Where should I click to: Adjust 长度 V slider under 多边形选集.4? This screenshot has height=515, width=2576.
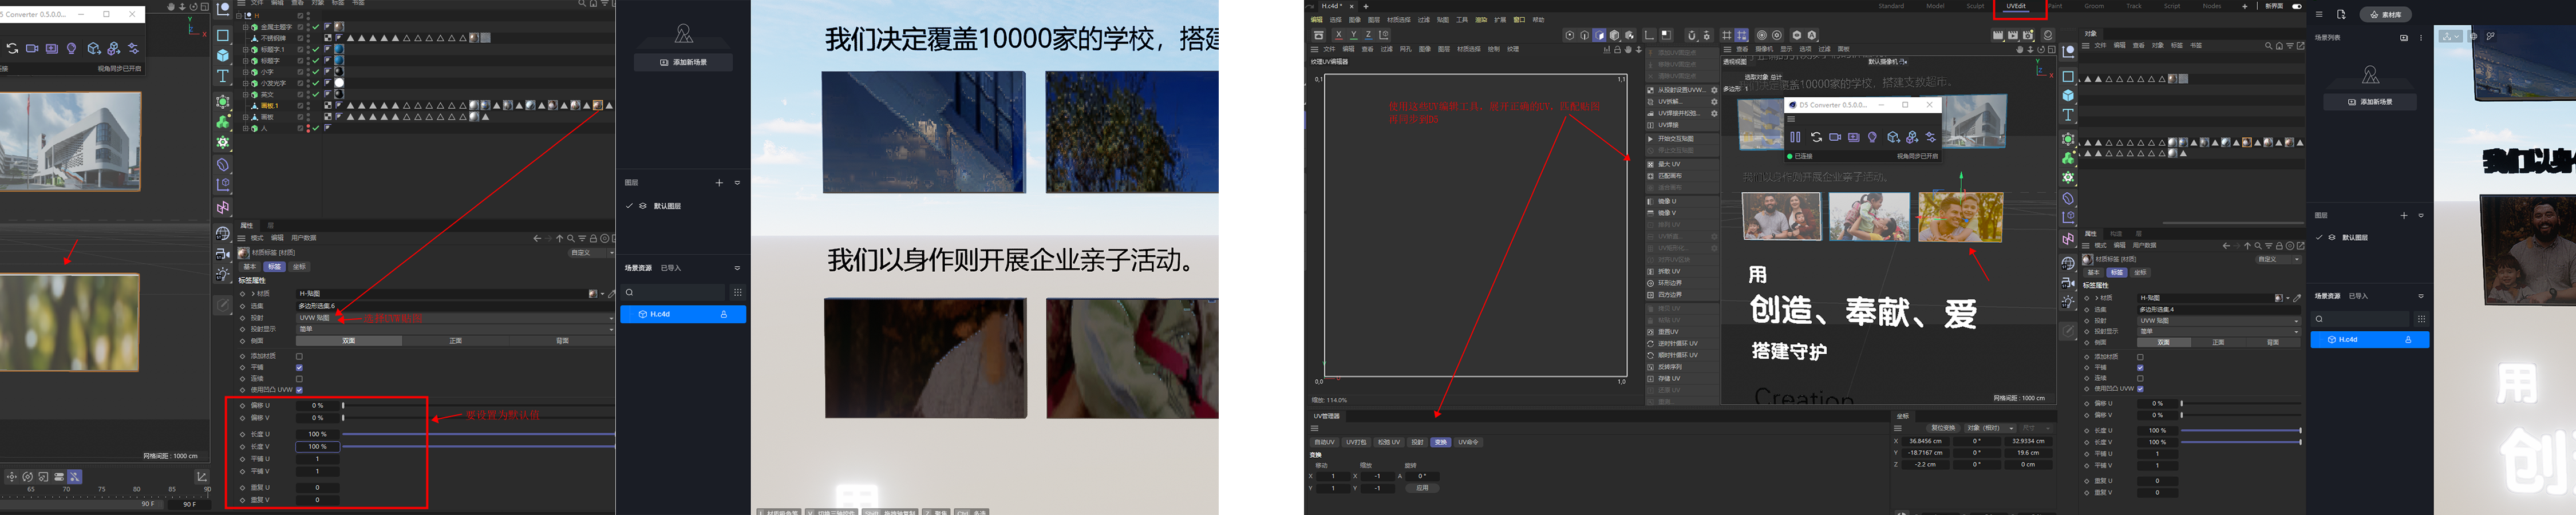[2240, 442]
